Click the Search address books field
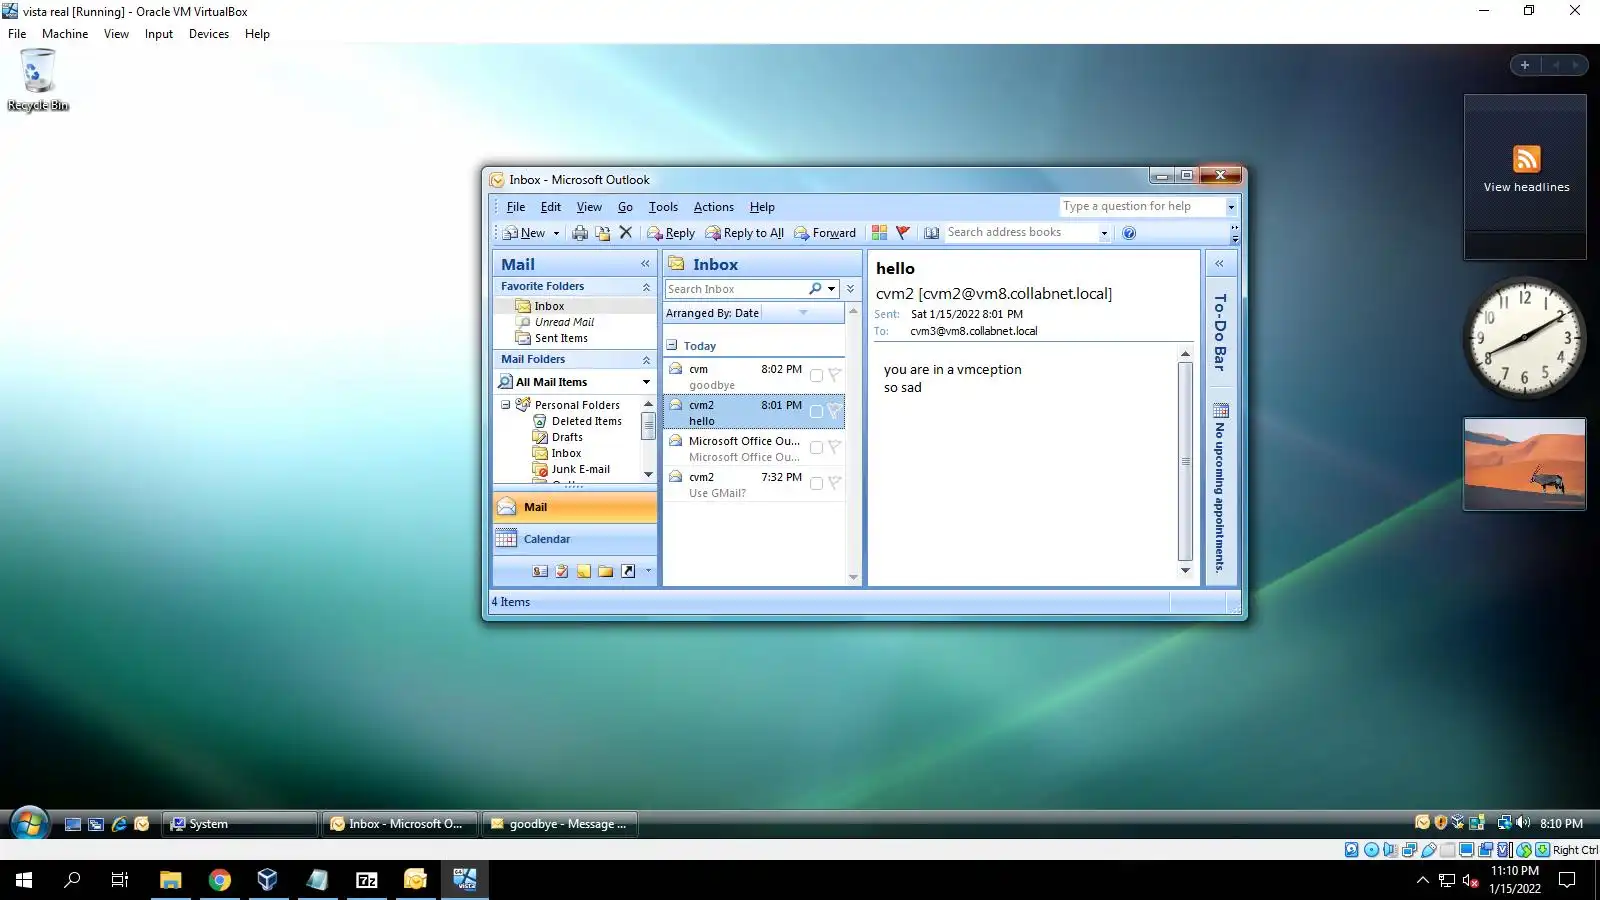 (1020, 233)
